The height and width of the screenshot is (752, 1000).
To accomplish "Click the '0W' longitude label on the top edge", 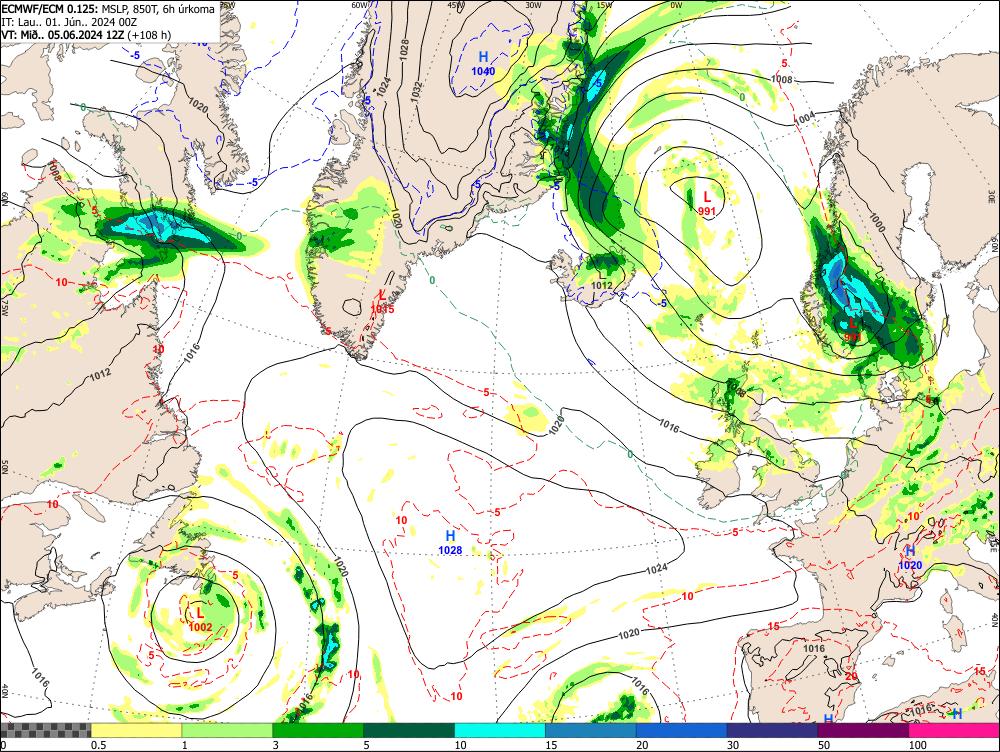I will (x=676, y=4).
